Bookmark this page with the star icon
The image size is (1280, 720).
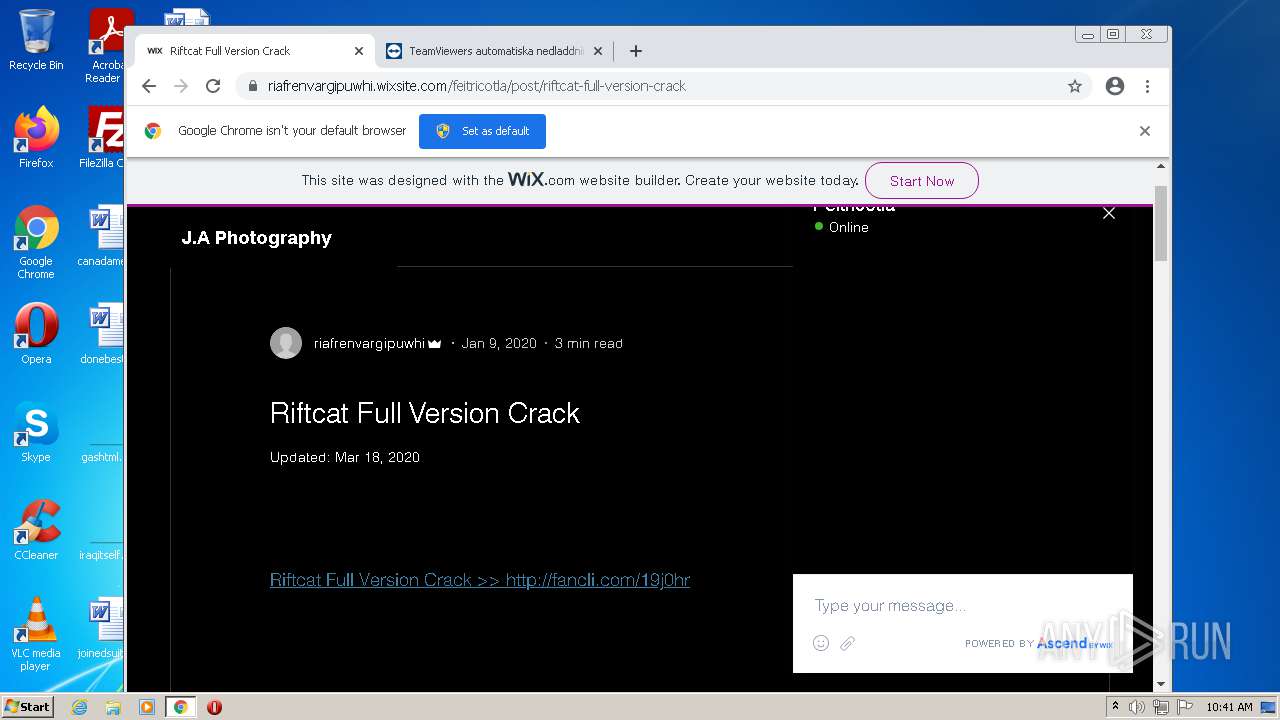tap(1075, 86)
